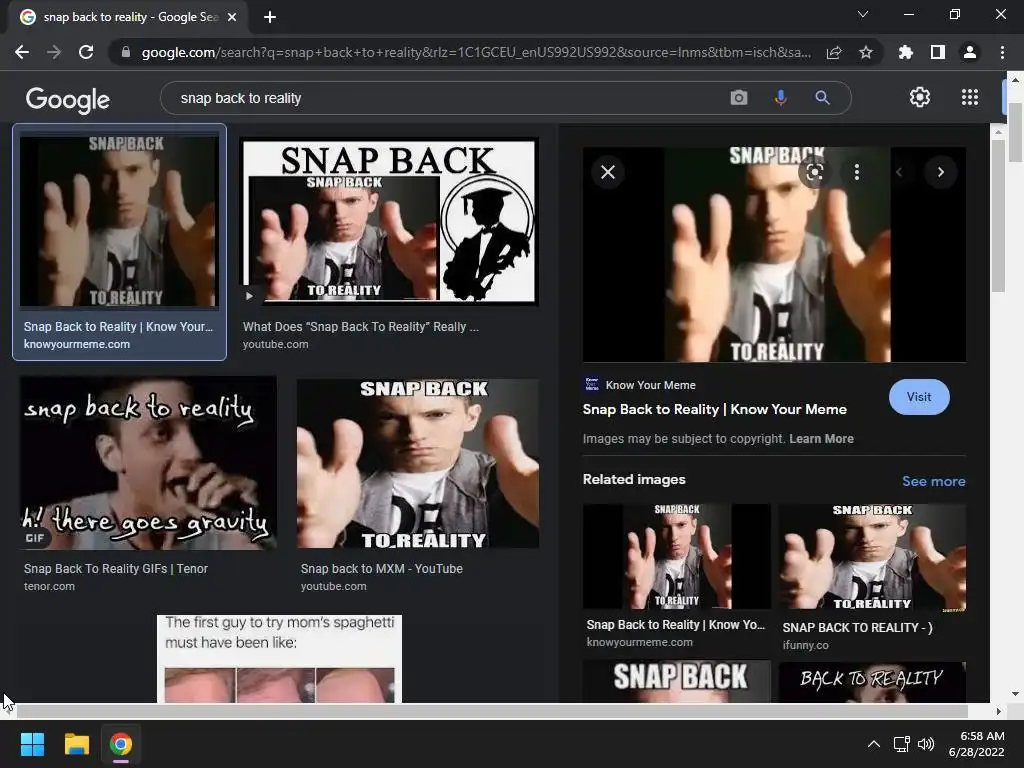Search inside image with Lens icon
The width and height of the screenshot is (1024, 768).
coord(814,172)
